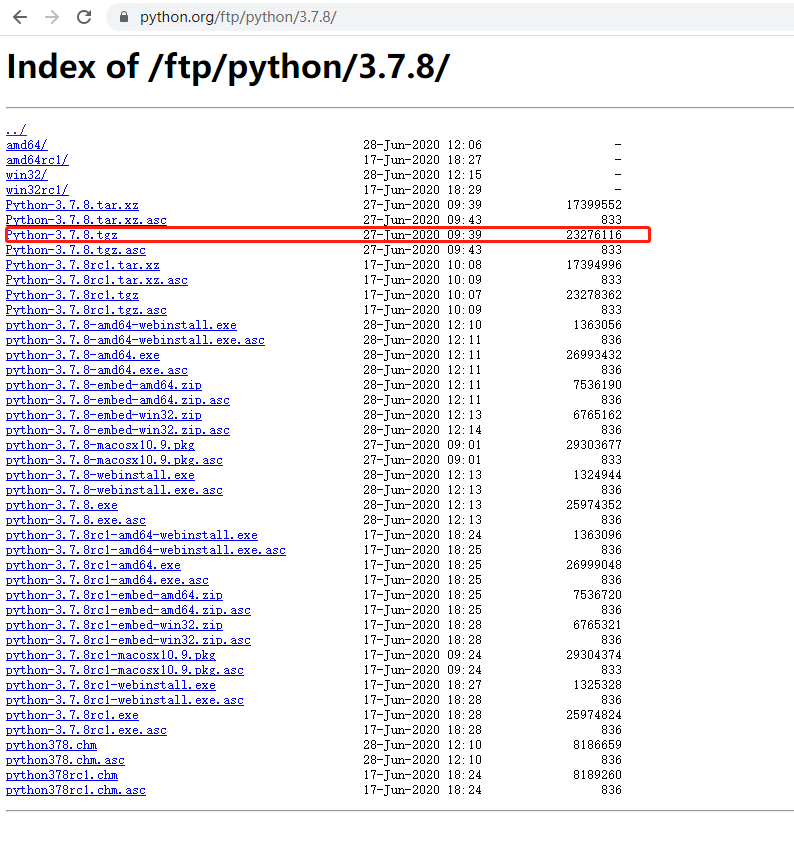Click python-3.7.8rc1-embed-amd64.zip.asc link
The height and width of the screenshot is (855, 794).
click(128, 610)
